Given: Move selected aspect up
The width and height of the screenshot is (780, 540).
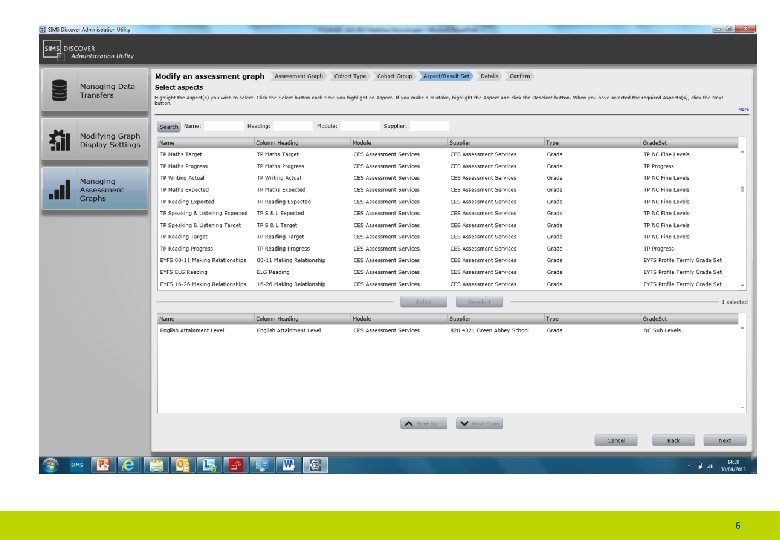Looking at the screenshot, I should (423, 424).
